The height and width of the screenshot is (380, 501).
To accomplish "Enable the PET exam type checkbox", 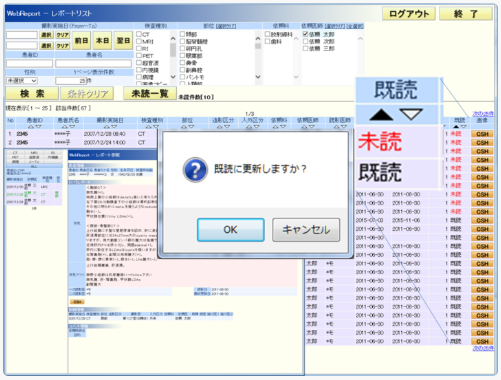I will coord(139,56).
